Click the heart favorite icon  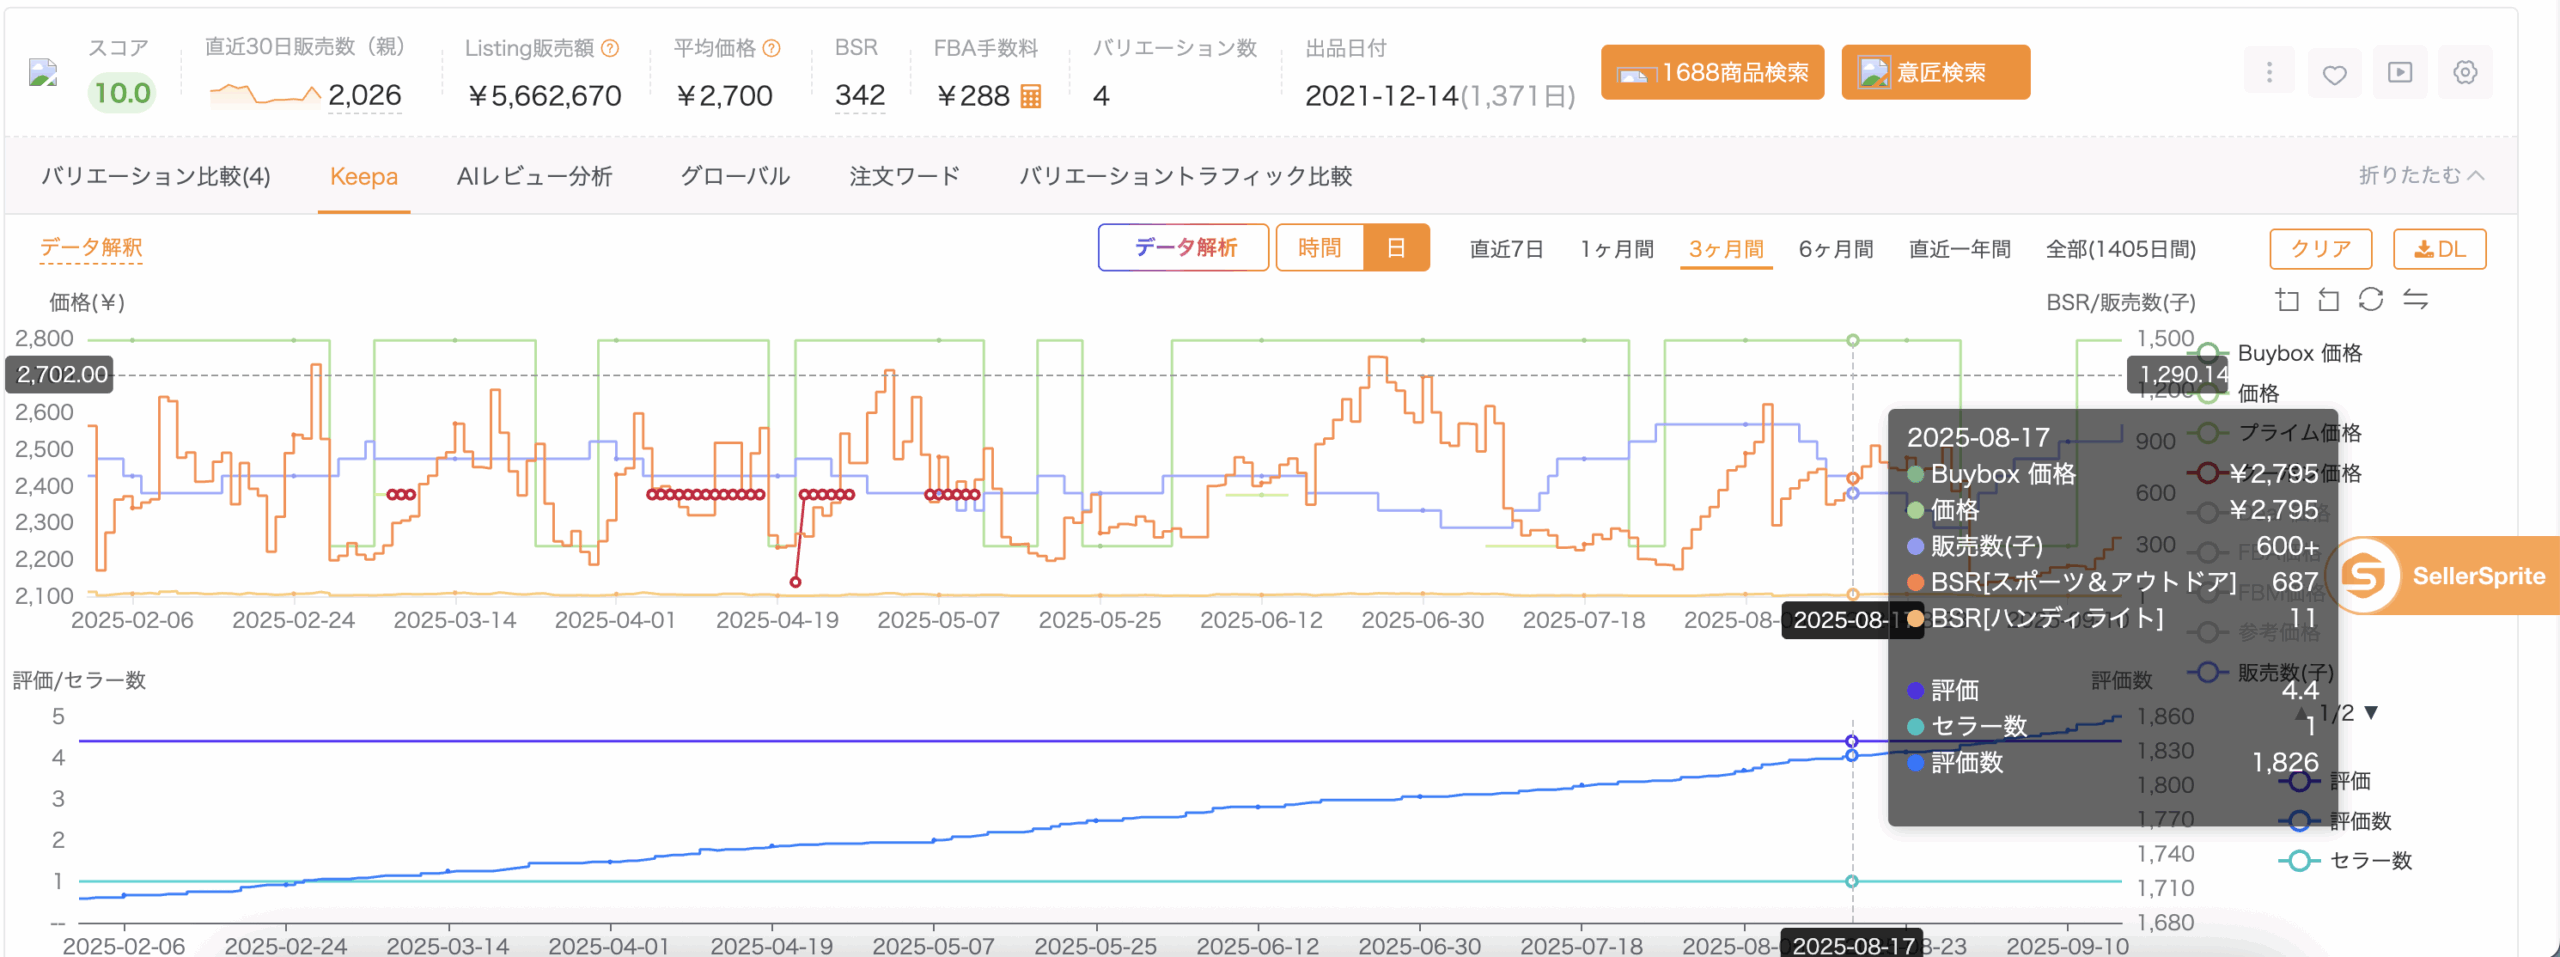pyautogui.click(x=2334, y=74)
